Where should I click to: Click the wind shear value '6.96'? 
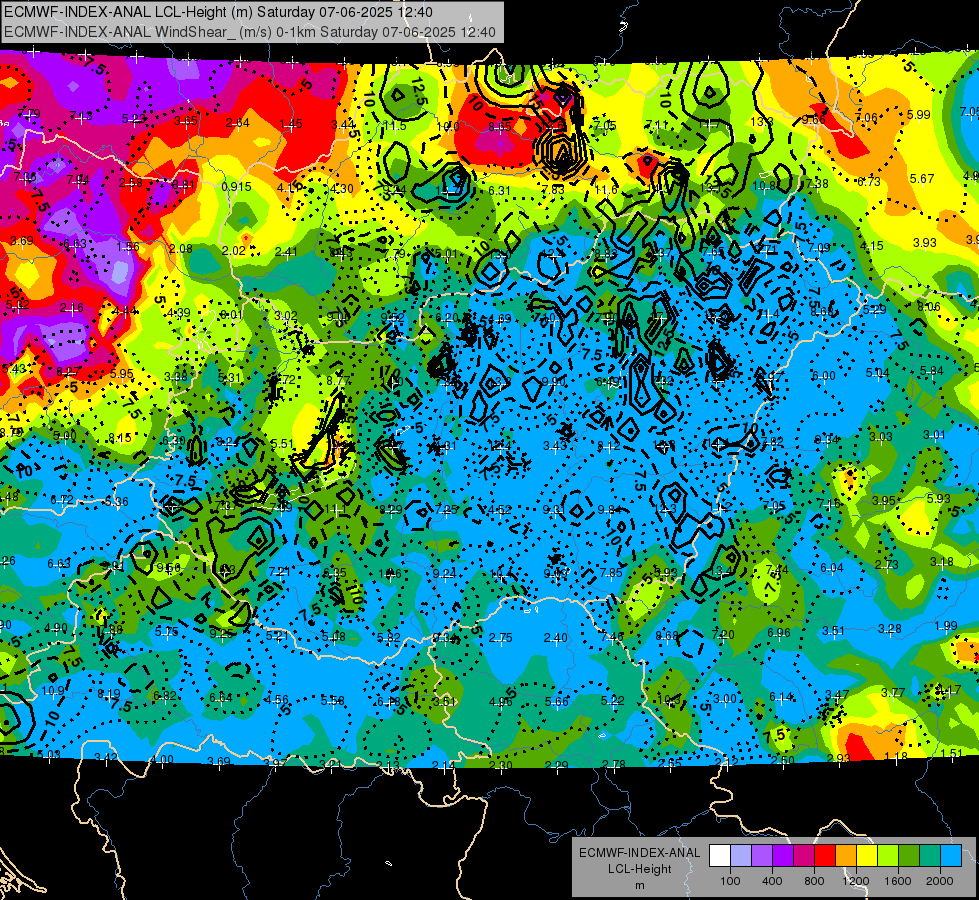pyautogui.click(x=779, y=633)
